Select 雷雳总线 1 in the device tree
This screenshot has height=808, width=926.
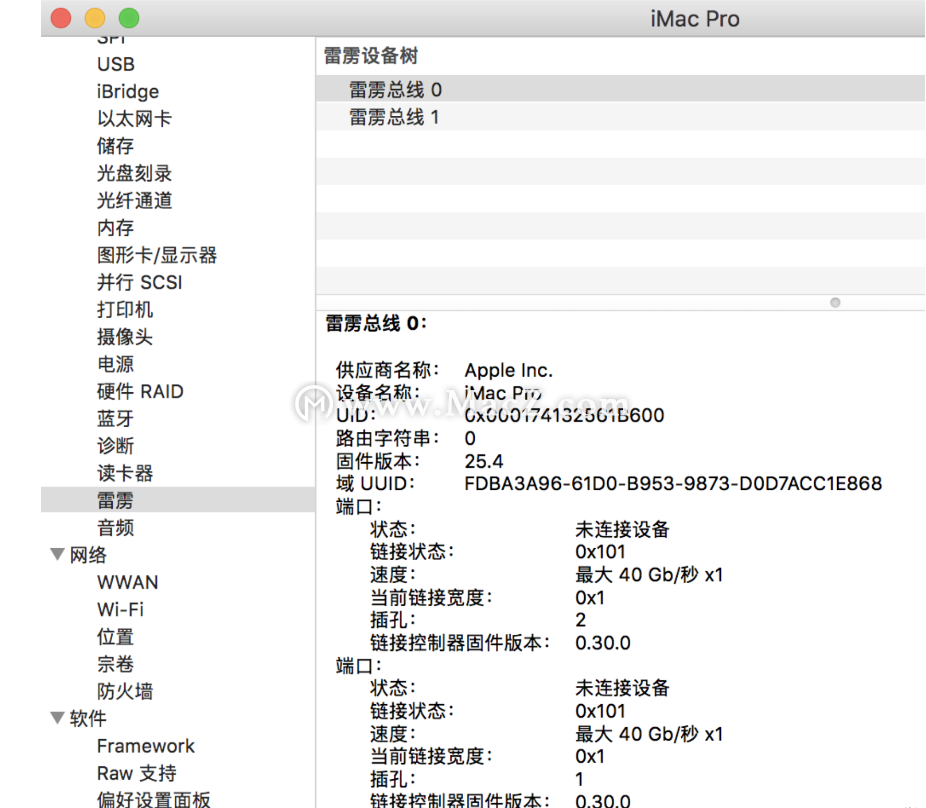620,117
